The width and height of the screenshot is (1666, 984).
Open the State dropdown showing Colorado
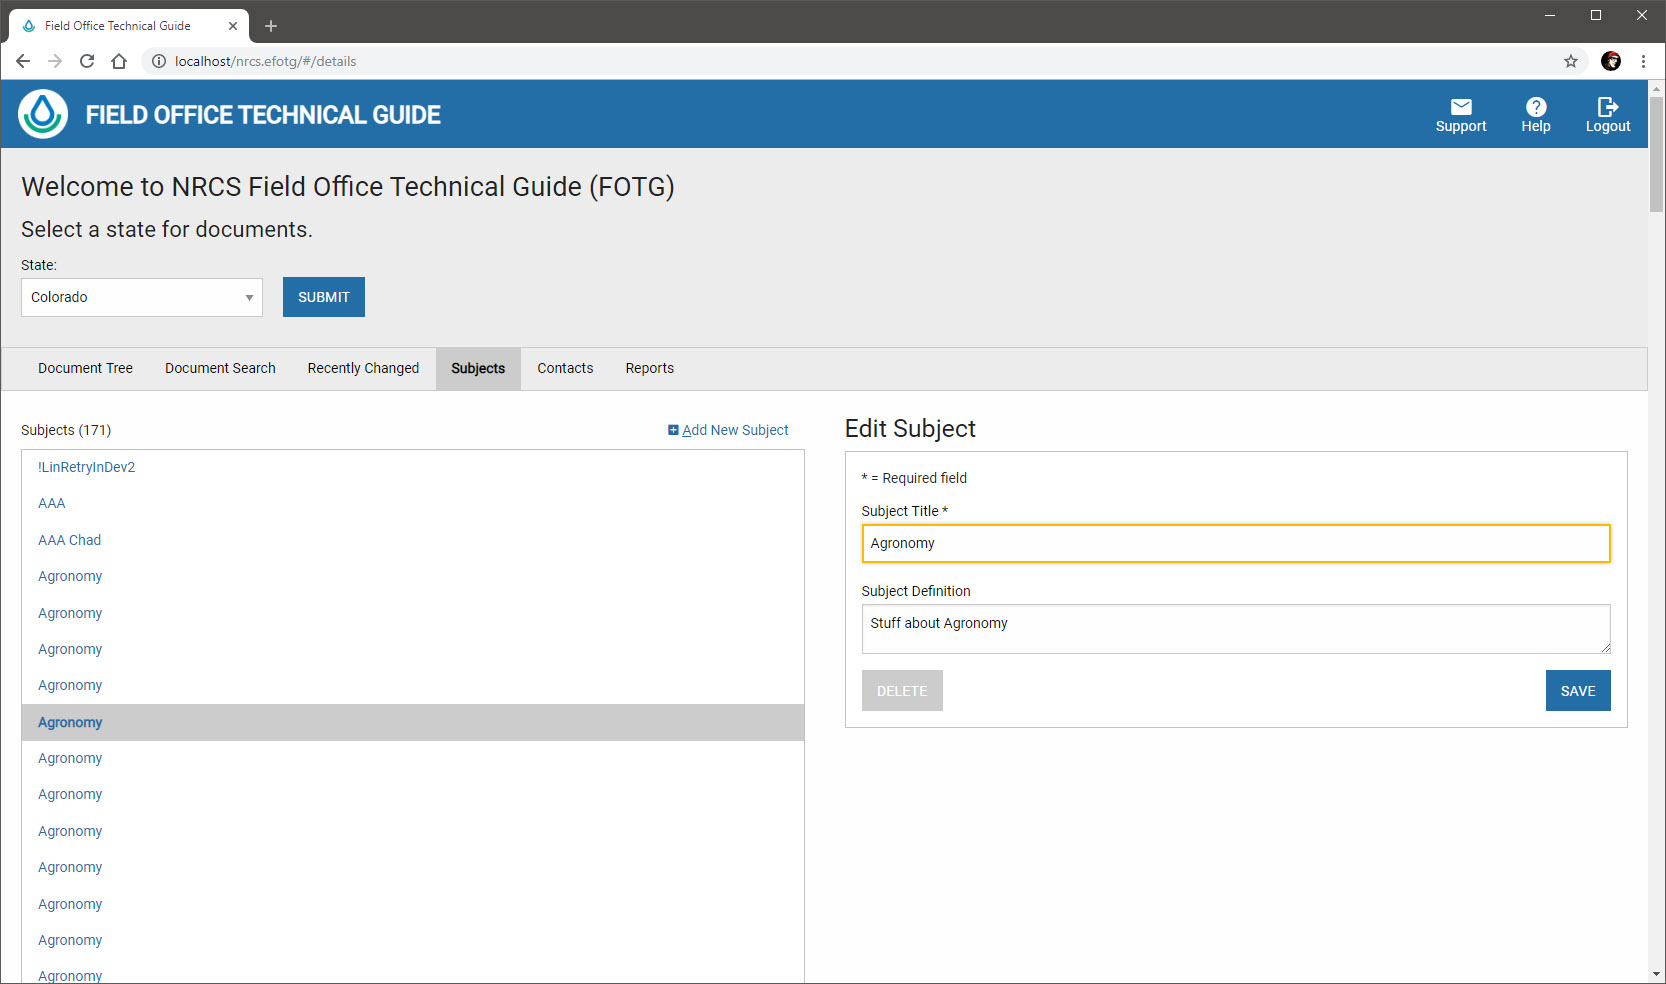point(142,297)
